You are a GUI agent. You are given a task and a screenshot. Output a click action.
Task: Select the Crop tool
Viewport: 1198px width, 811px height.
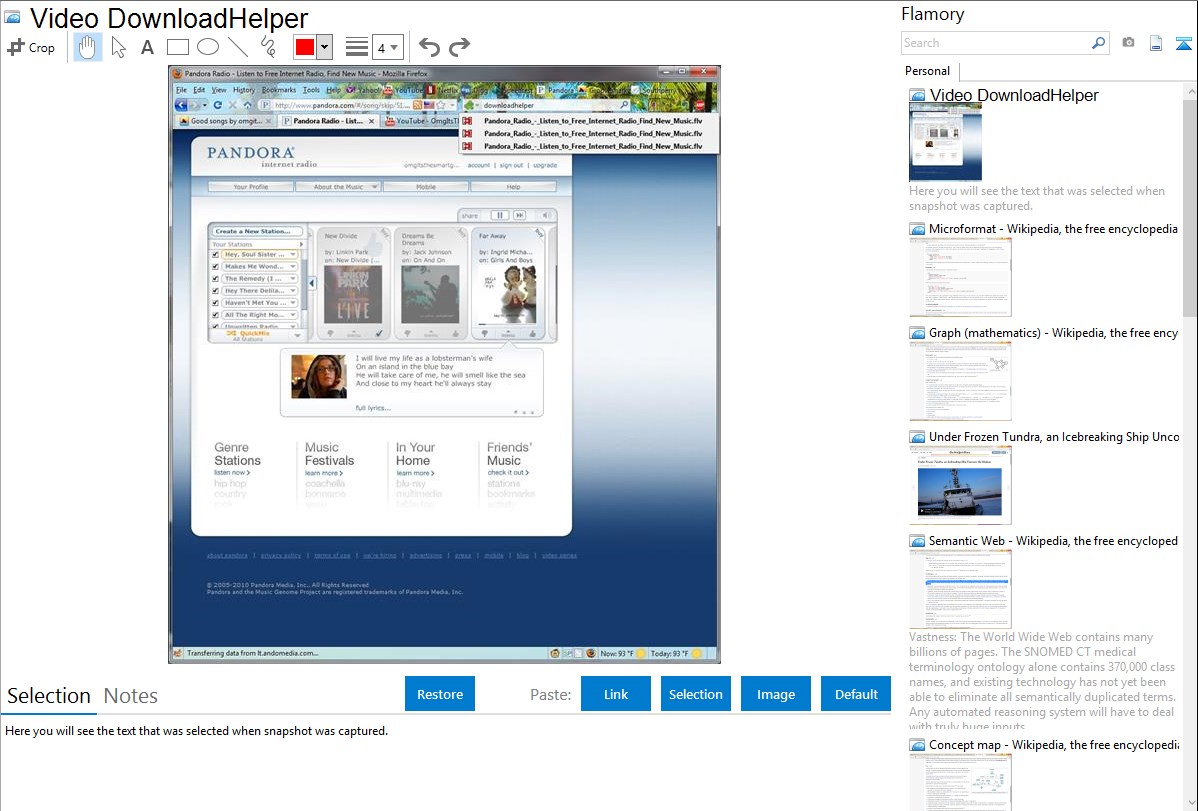click(31, 47)
